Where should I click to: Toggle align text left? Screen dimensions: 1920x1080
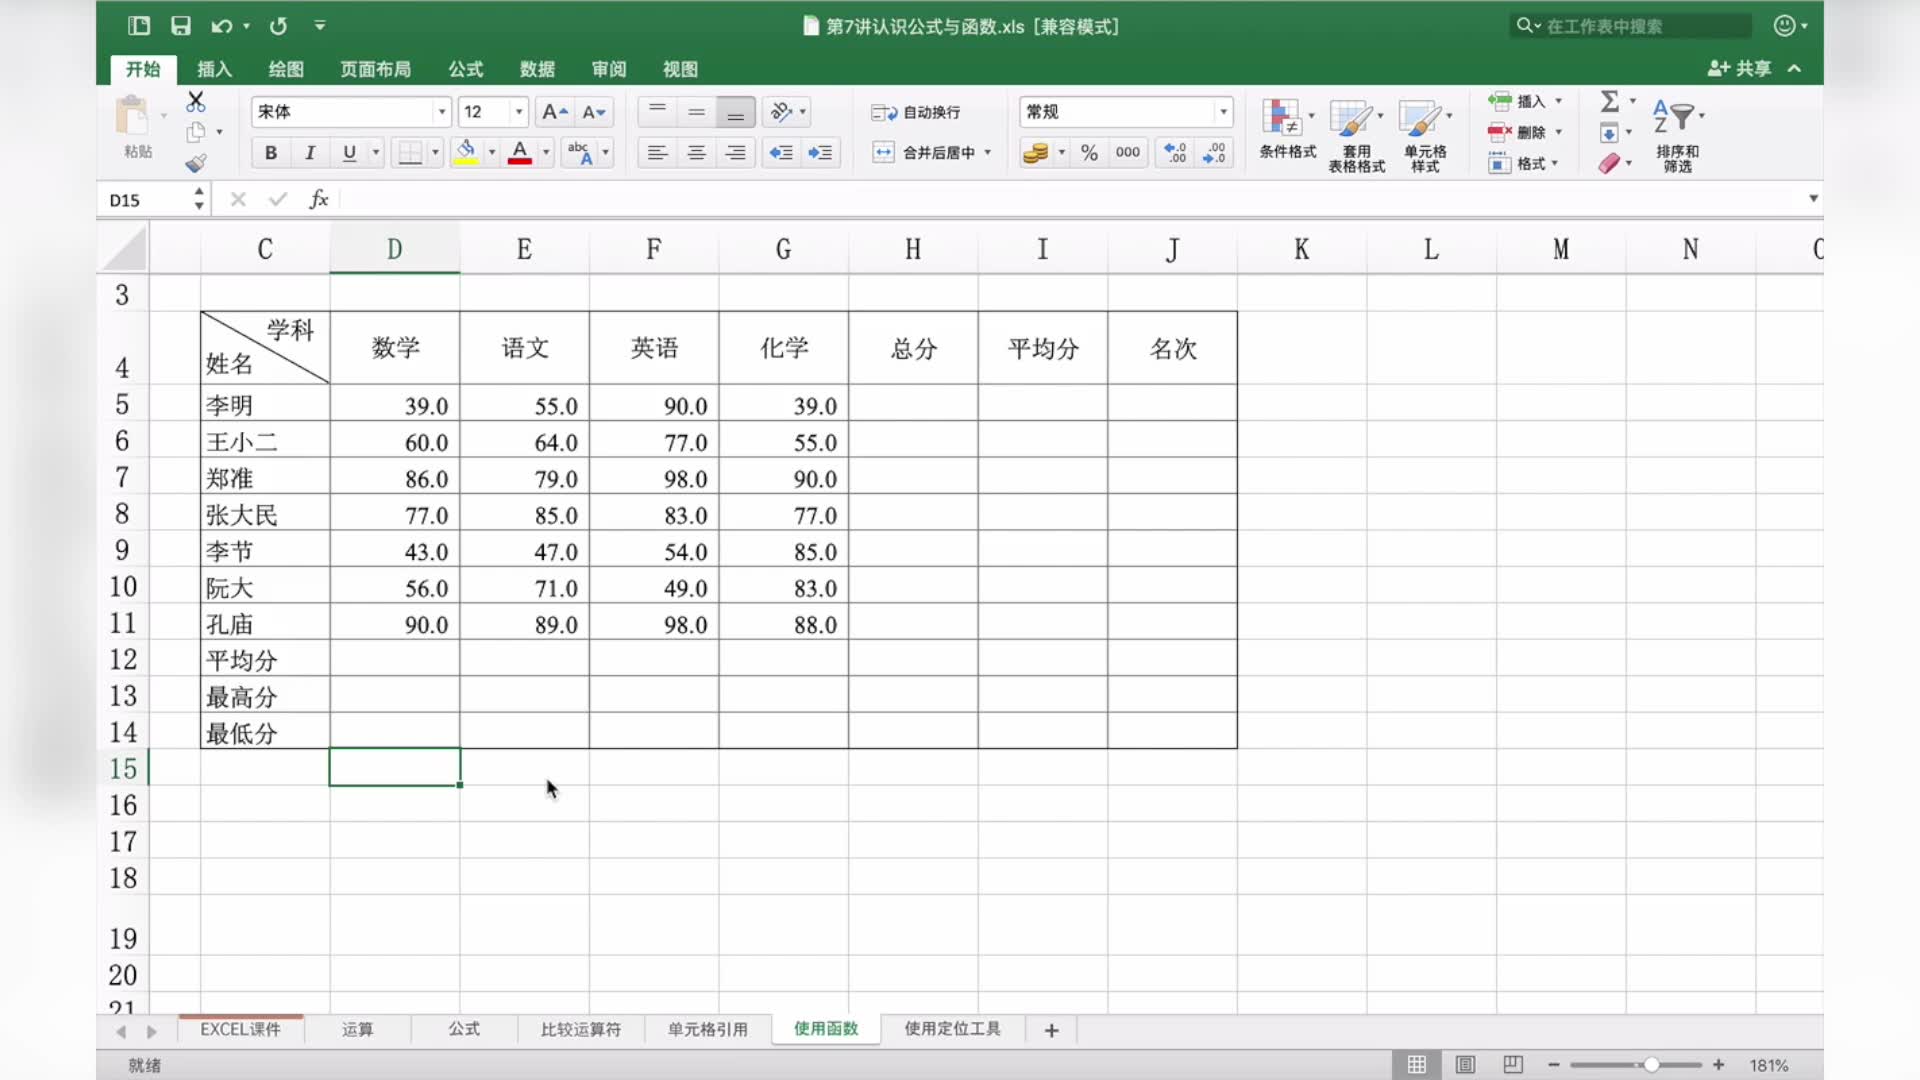point(657,153)
